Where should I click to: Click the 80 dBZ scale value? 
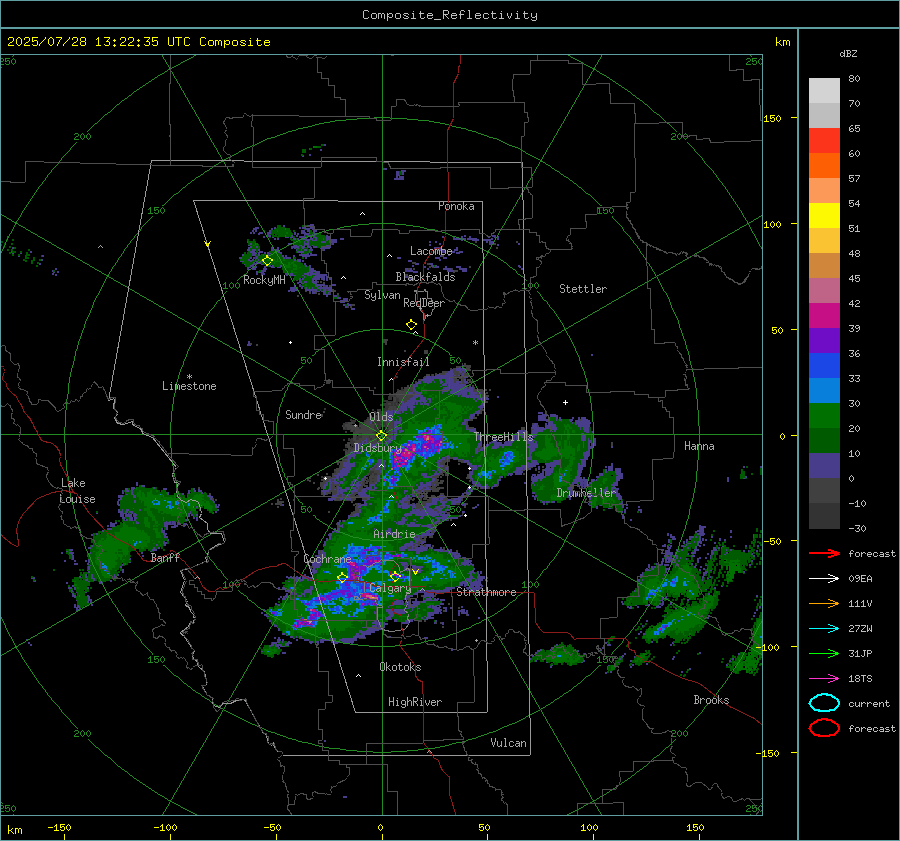pyautogui.click(x=854, y=79)
